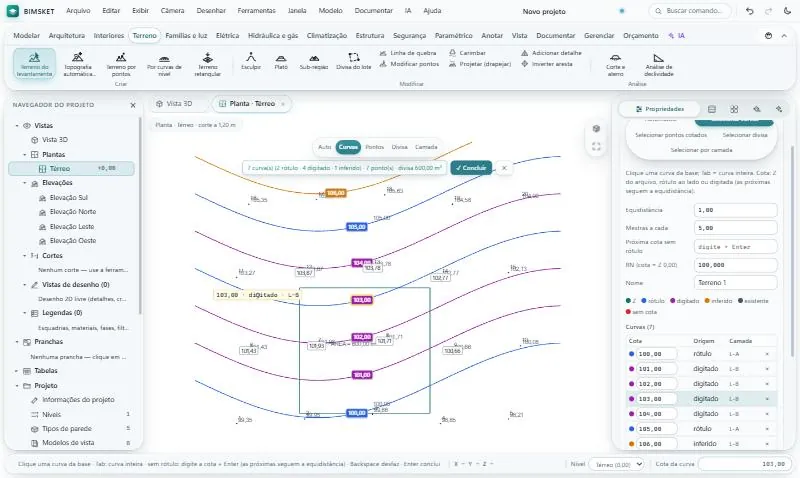Viewport: 800px width, 478px height.
Task: Choose Adicionar detalhe in the ribbon
Action: tap(551, 53)
